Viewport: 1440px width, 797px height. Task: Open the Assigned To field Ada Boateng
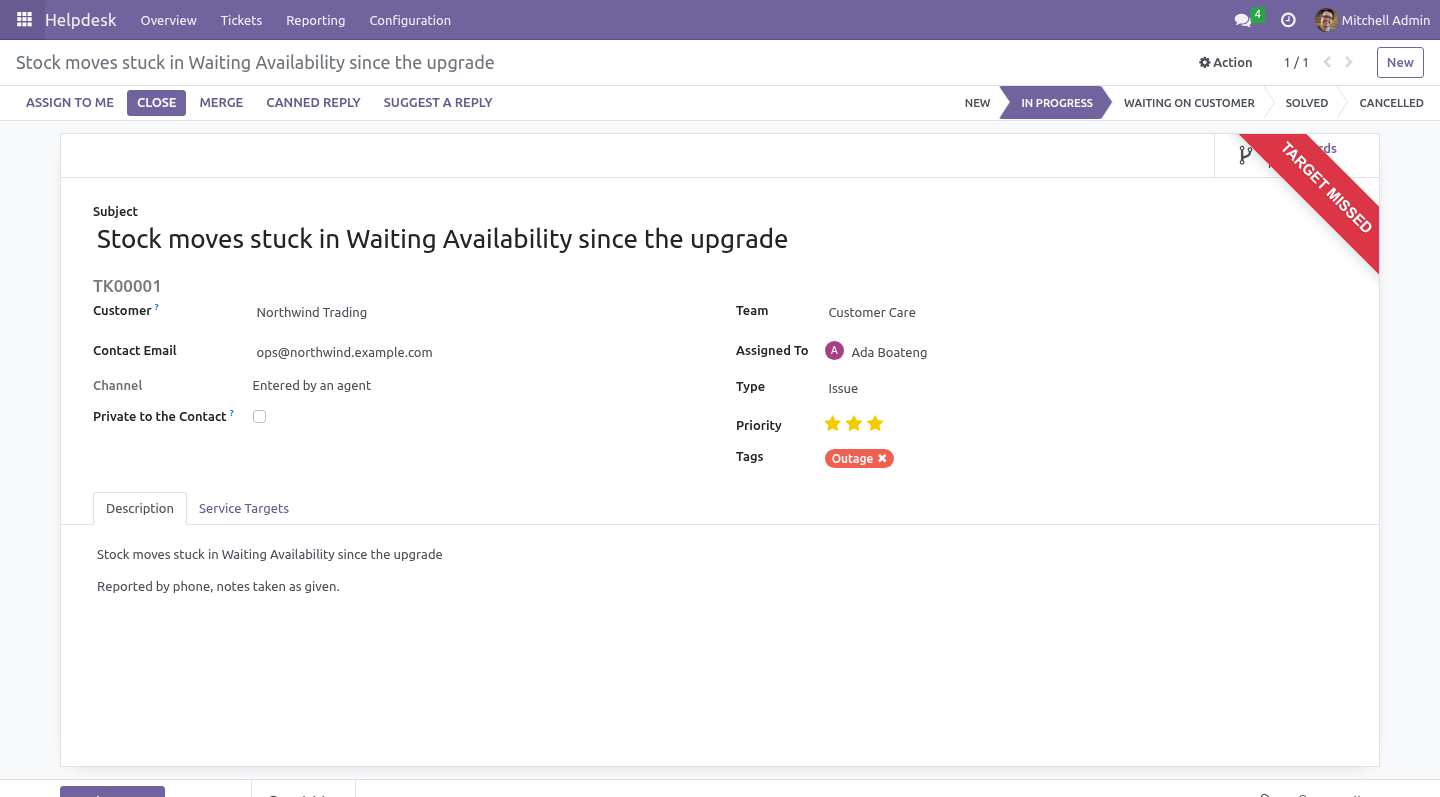click(x=1098, y=352)
